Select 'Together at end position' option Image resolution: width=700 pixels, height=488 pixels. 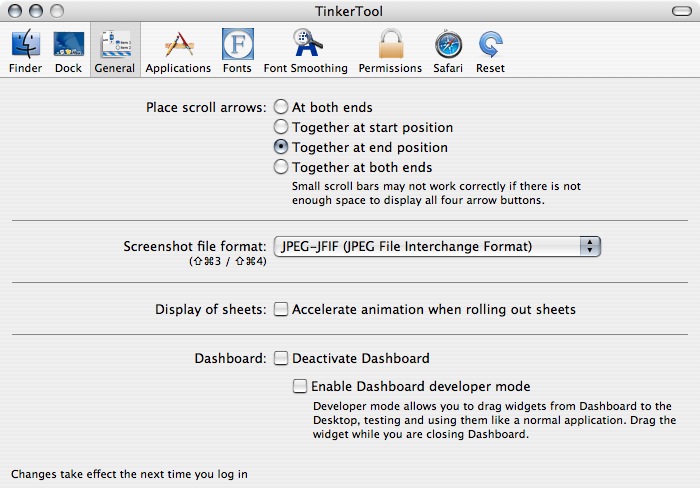281,147
